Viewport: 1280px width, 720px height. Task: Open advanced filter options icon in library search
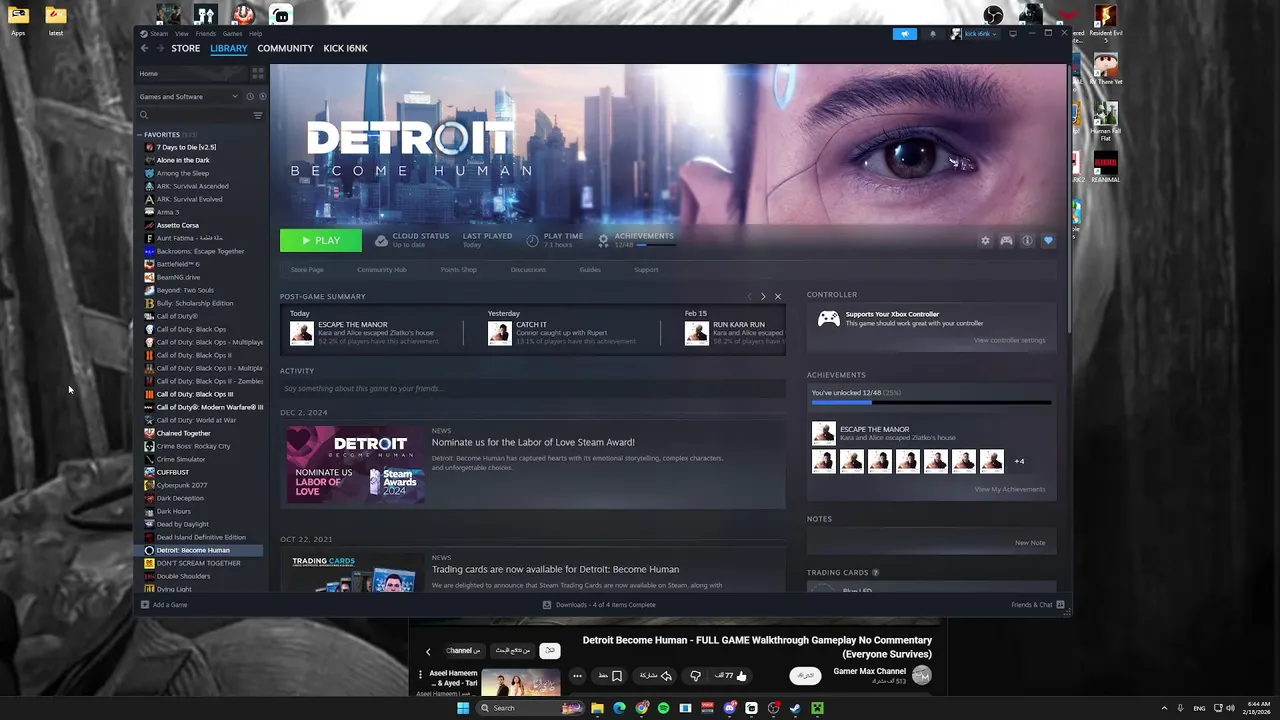click(257, 115)
